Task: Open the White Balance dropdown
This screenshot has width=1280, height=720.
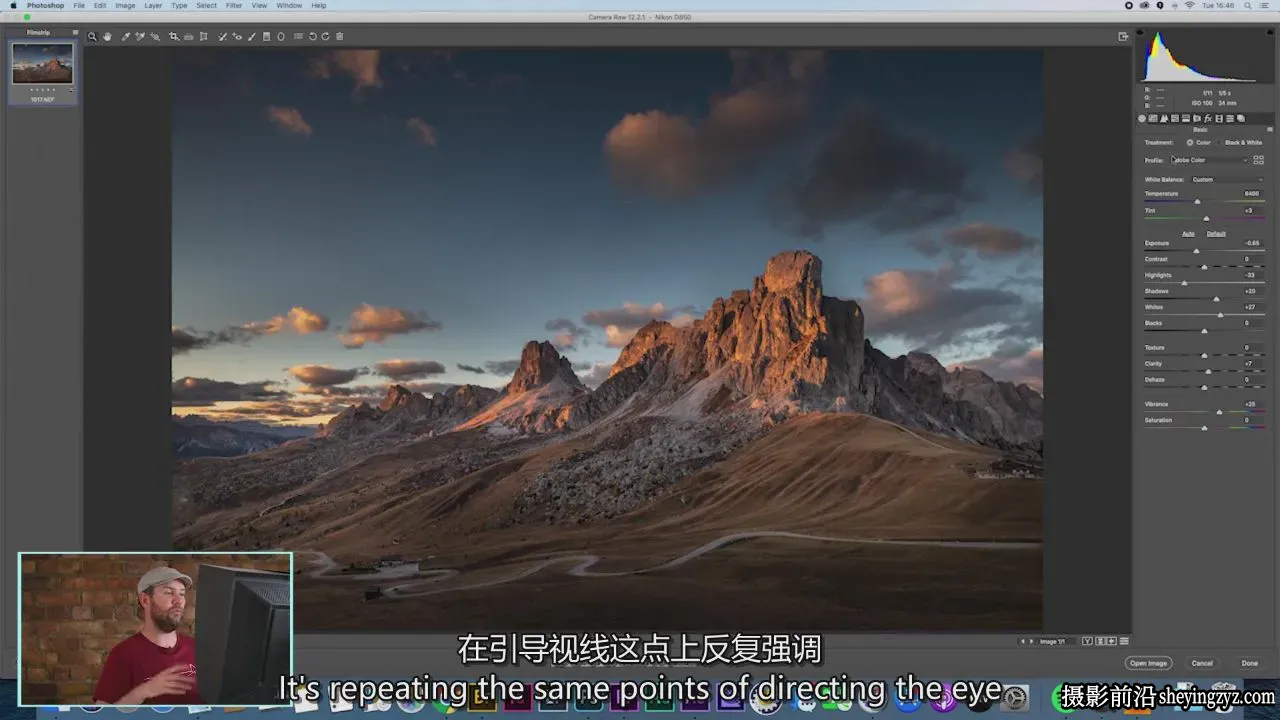Action: (1227, 180)
